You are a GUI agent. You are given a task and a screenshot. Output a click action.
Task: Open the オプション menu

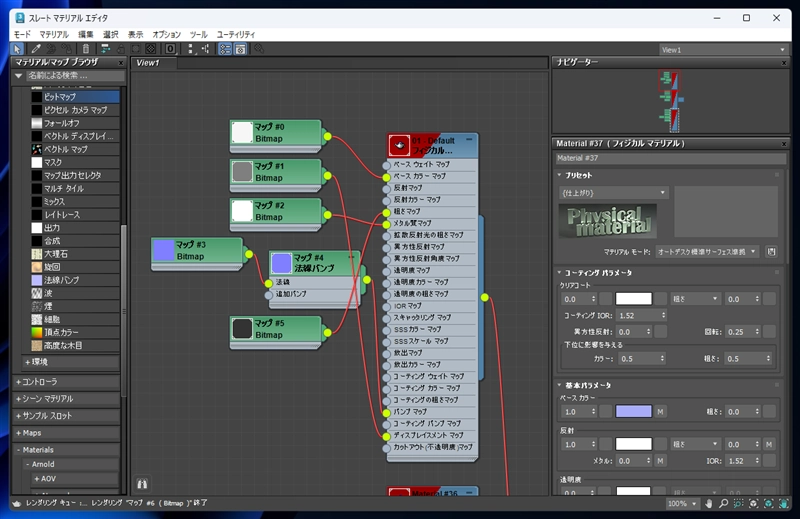click(166, 34)
